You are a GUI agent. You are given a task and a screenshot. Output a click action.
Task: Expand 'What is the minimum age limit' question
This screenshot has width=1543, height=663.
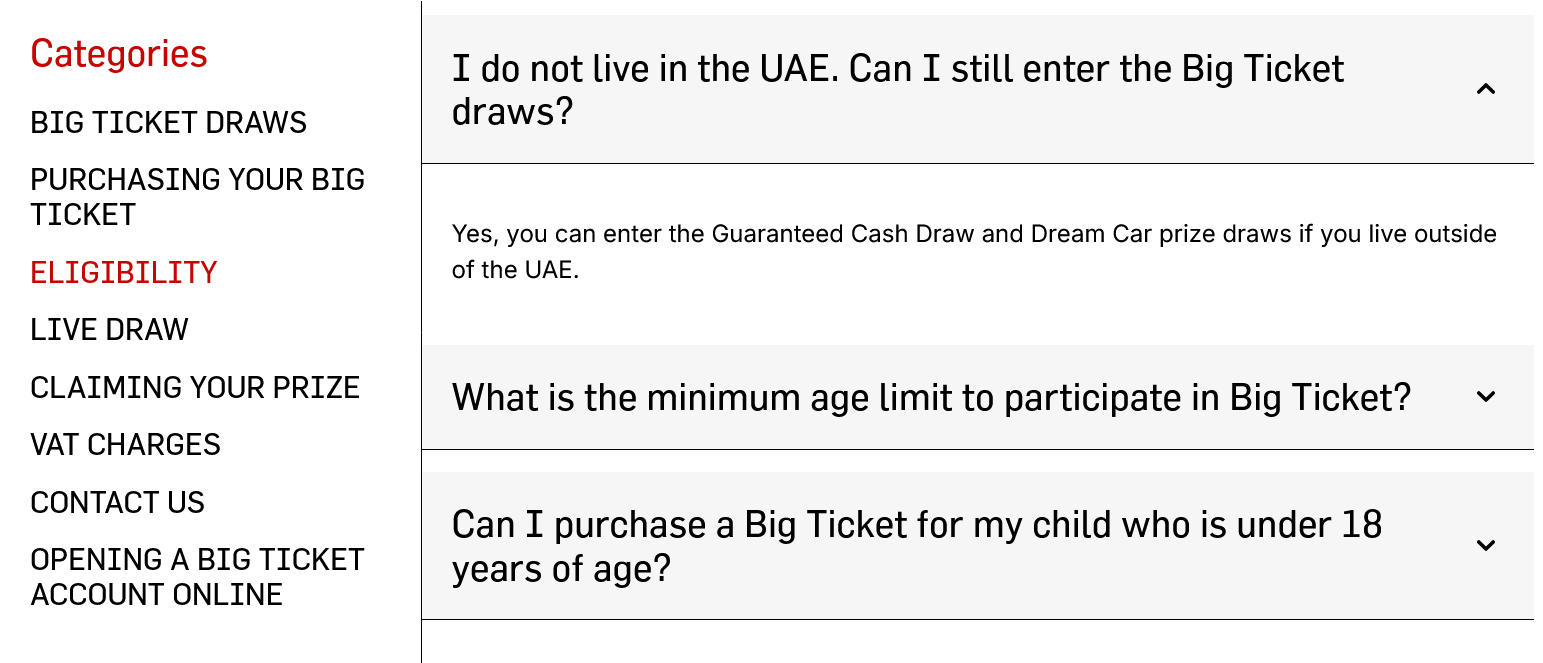930,398
